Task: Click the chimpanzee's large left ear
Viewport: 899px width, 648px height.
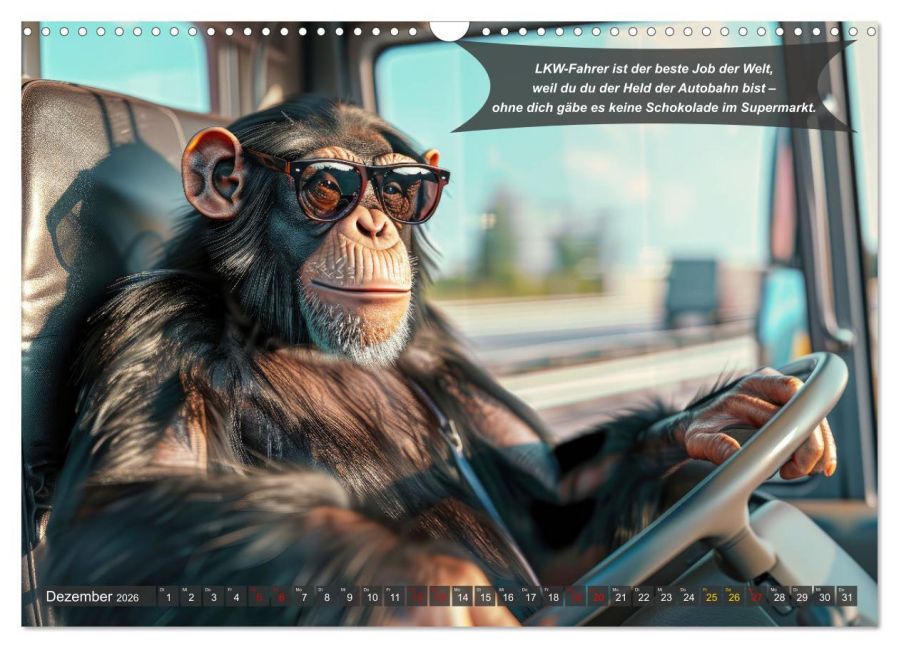Action: coord(213,173)
